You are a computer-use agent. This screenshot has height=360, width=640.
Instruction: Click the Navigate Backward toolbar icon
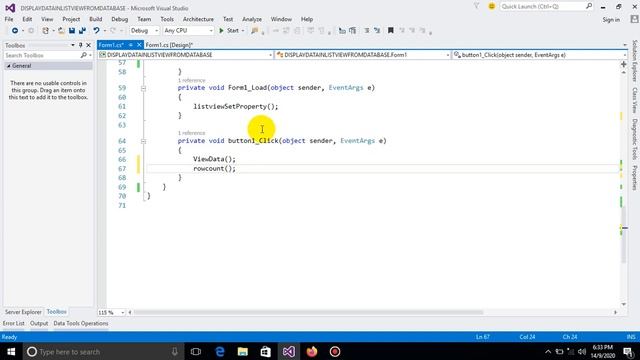15,31
